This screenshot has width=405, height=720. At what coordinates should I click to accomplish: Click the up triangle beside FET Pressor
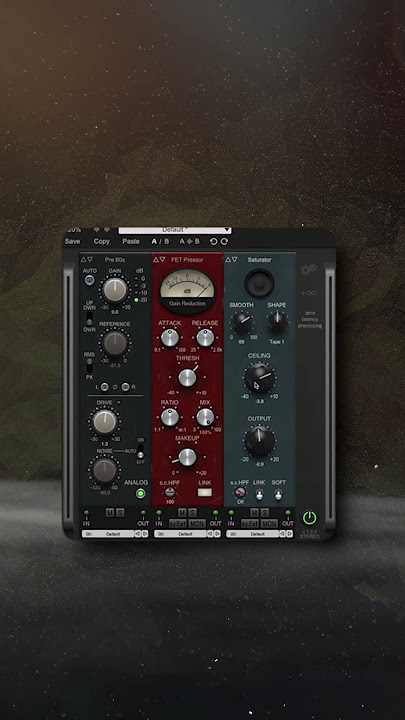(x=156, y=259)
